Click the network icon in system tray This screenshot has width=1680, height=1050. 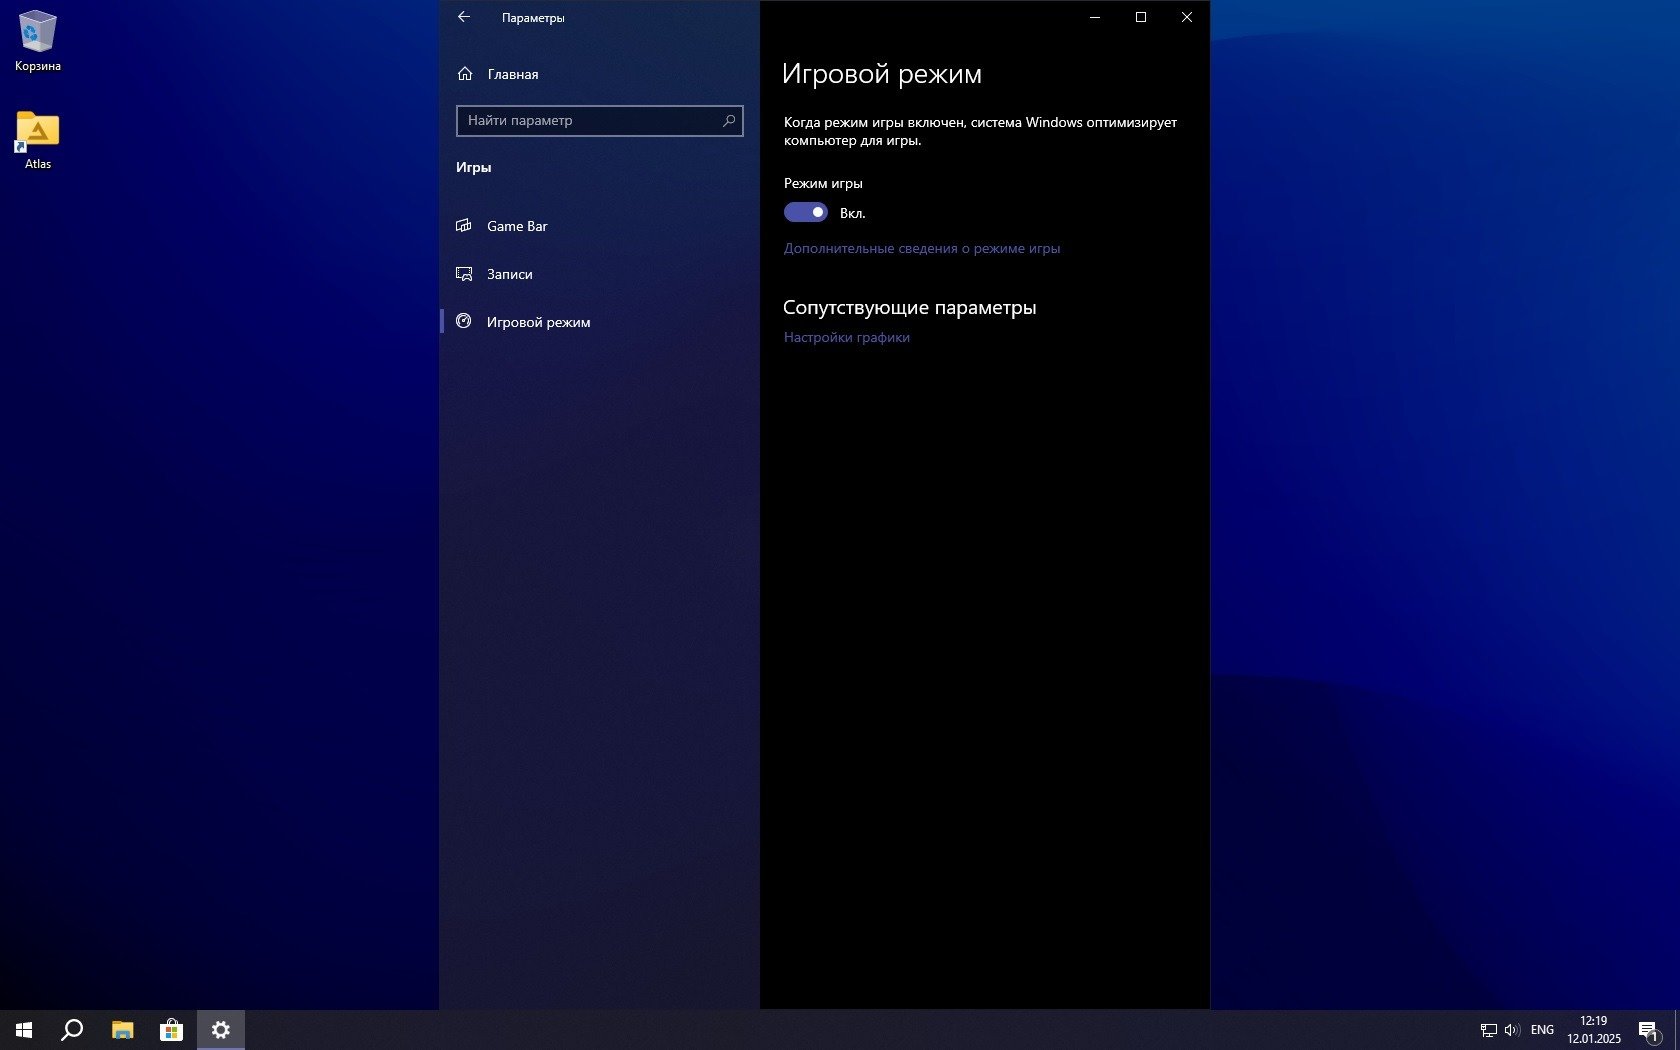pos(1488,1029)
